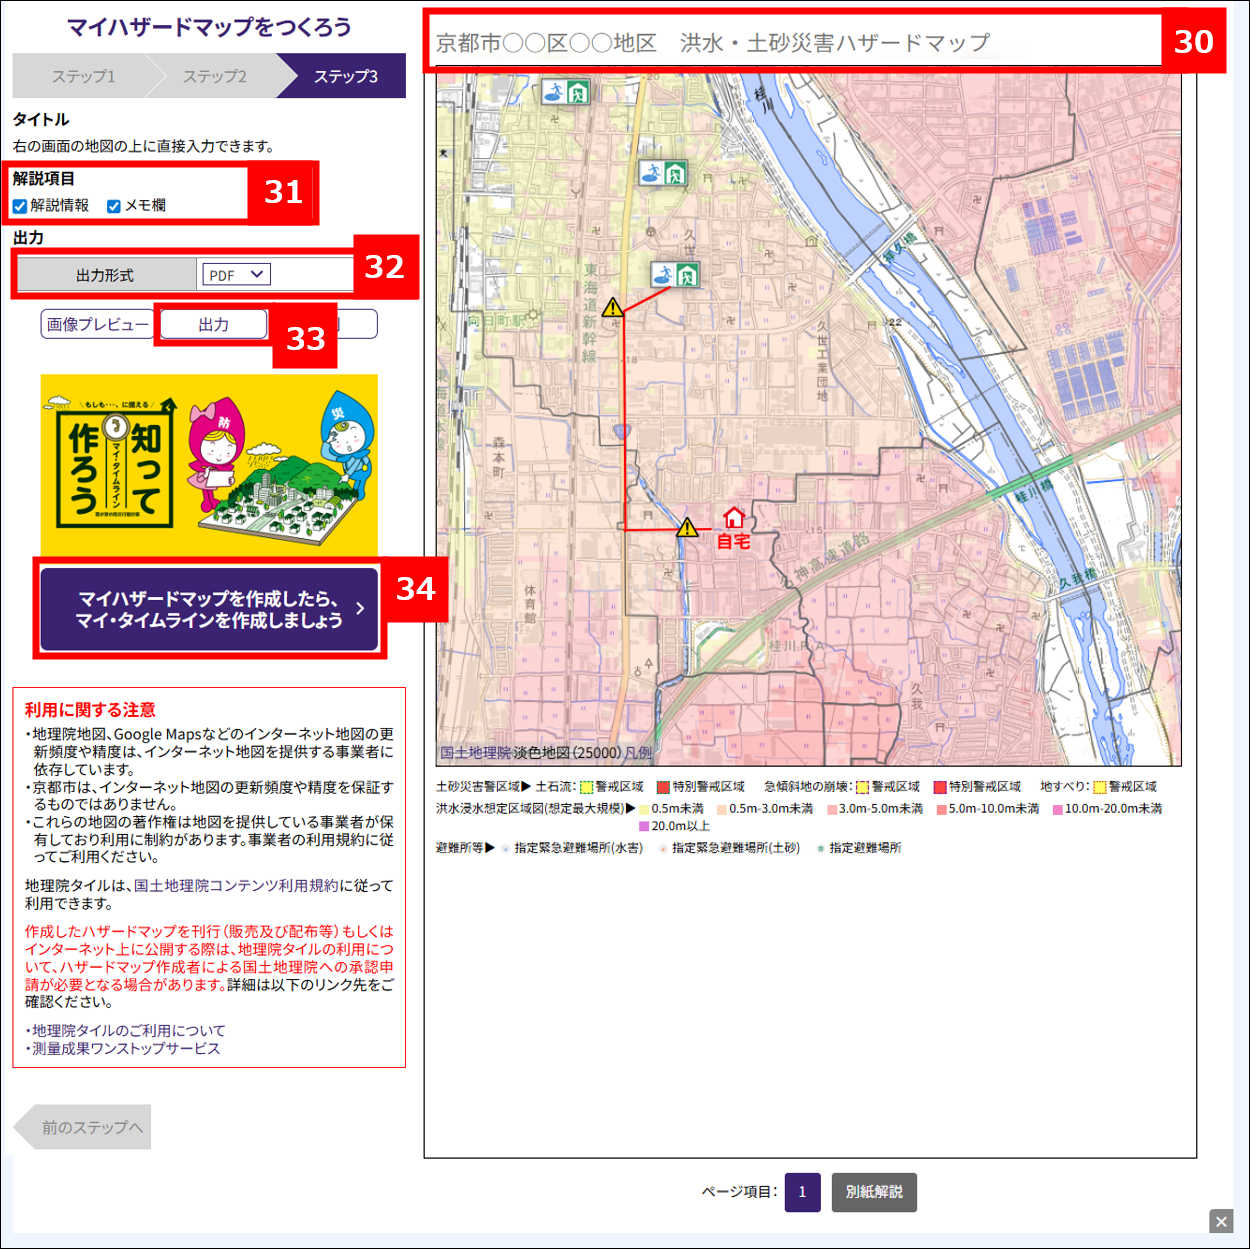
Task: Open 地理院タイルのご利用について link
Action: click(x=129, y=1030)
